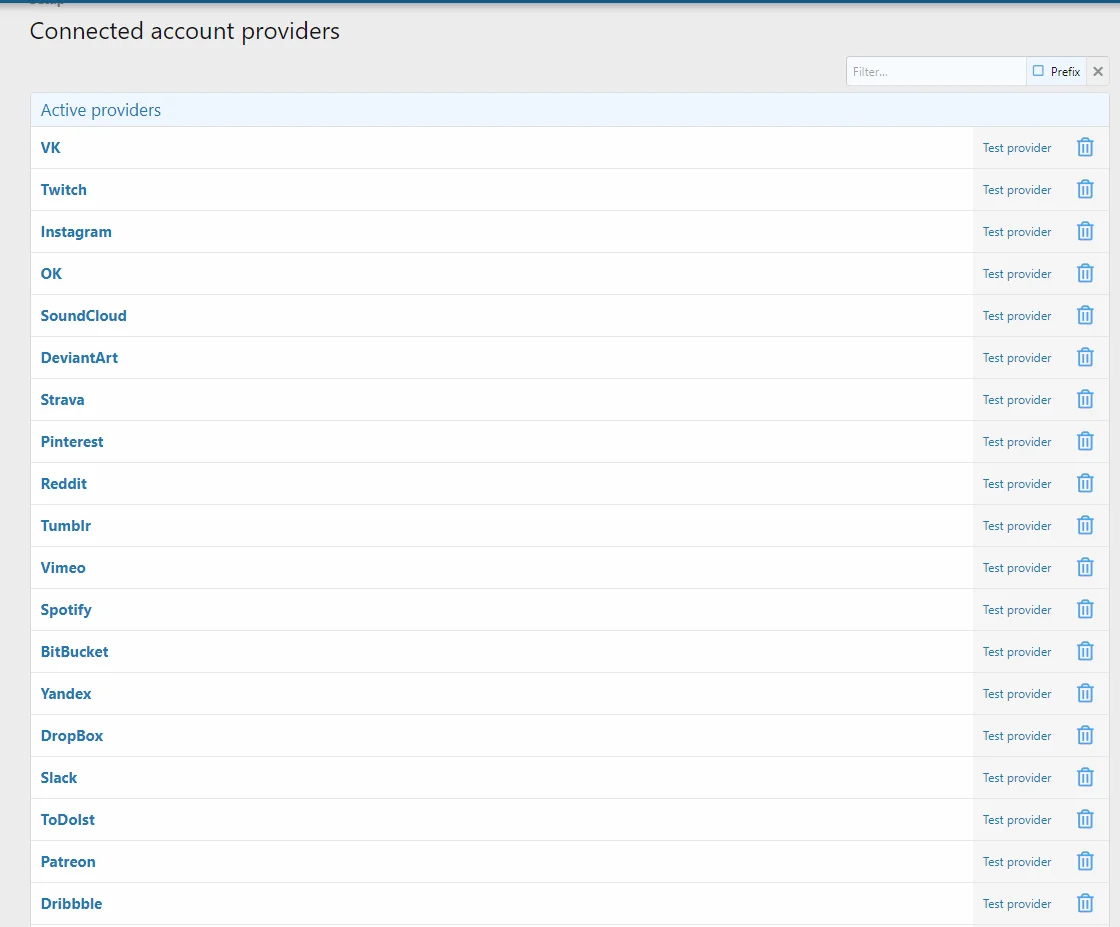Click the trash icon next to Reddit
This screenshot has width=1120, height=927.
click(1085, 484)
